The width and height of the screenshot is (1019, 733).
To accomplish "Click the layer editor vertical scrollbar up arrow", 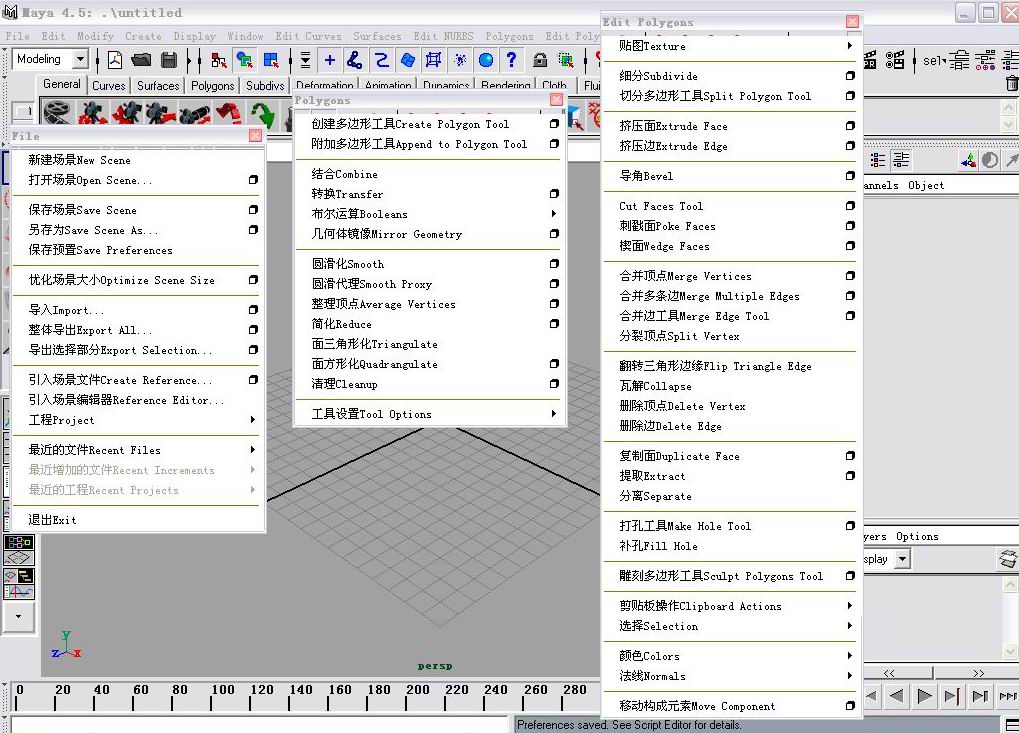I will (x=1009, y=586).
